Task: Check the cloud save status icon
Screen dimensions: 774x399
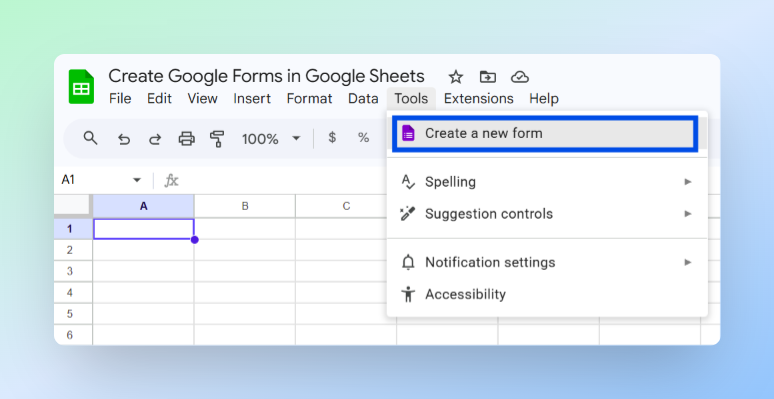Action: coord(520,77)
